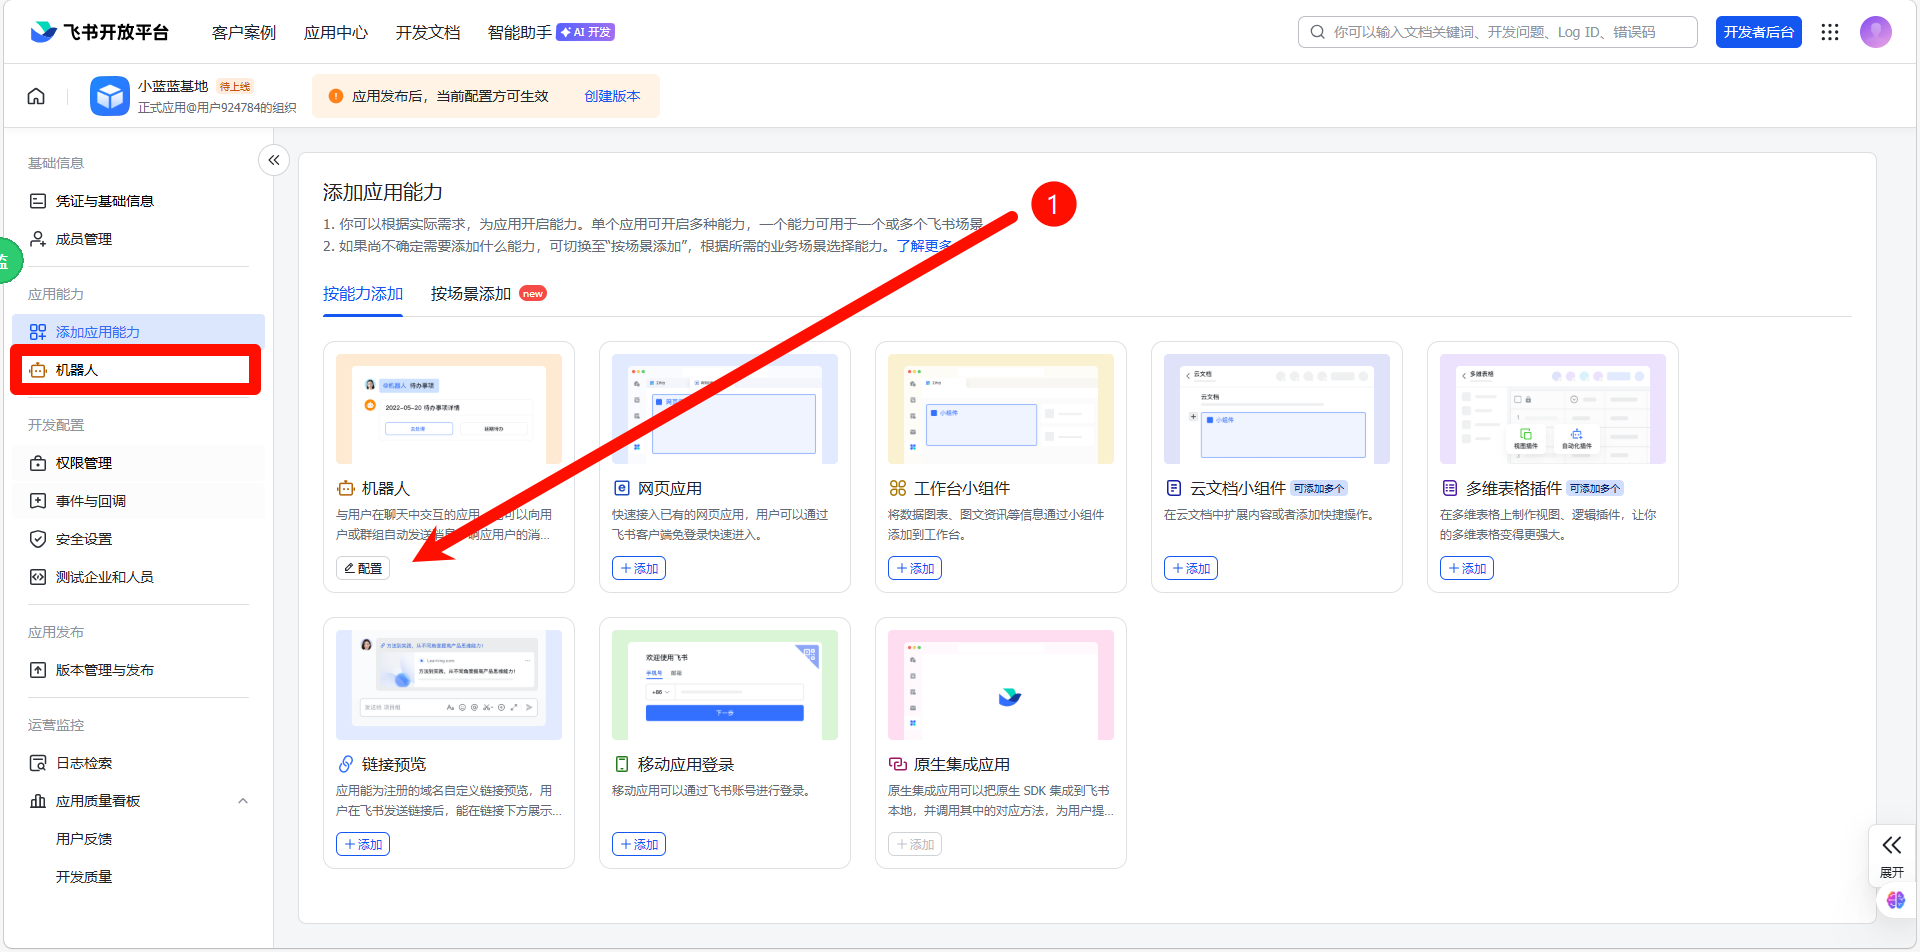The height and width of the screenshot is (952, 1920).
Task: Open the app grid launcher icon
Action: click(x=1830, y=32)
